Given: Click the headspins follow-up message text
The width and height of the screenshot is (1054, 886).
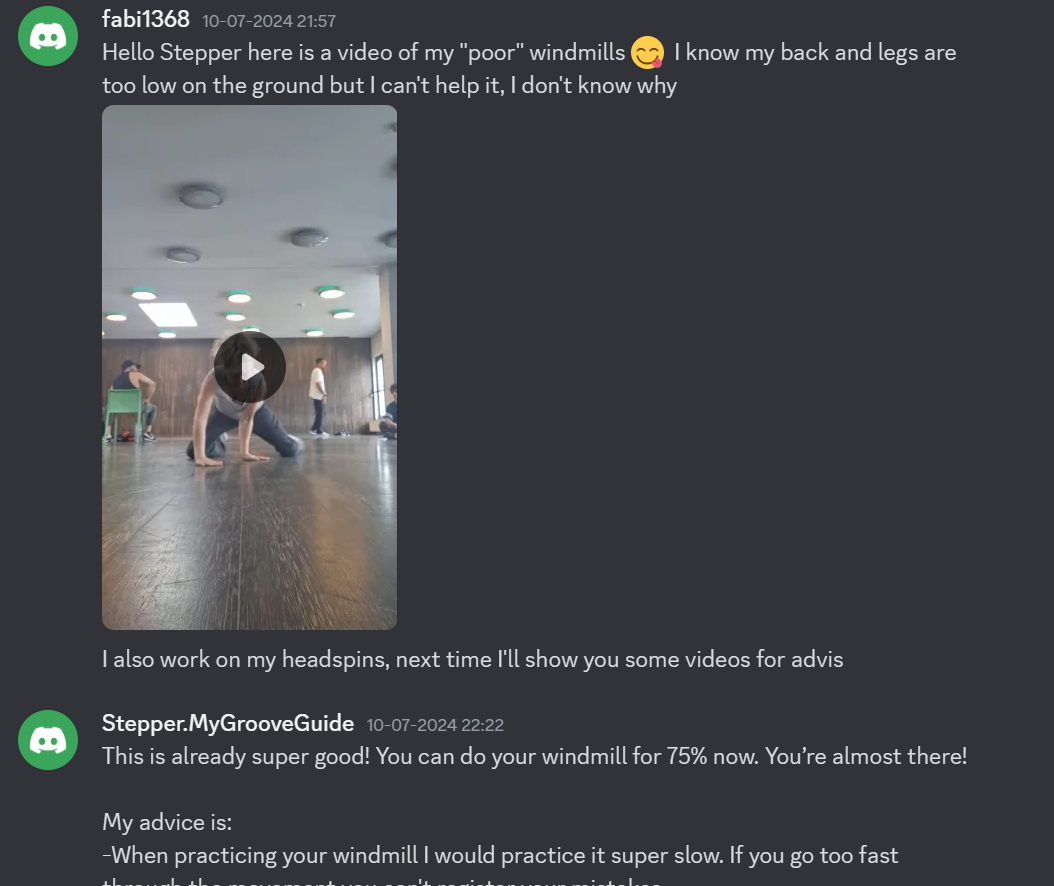Looking at the screenshot, I should pos(473,659).
